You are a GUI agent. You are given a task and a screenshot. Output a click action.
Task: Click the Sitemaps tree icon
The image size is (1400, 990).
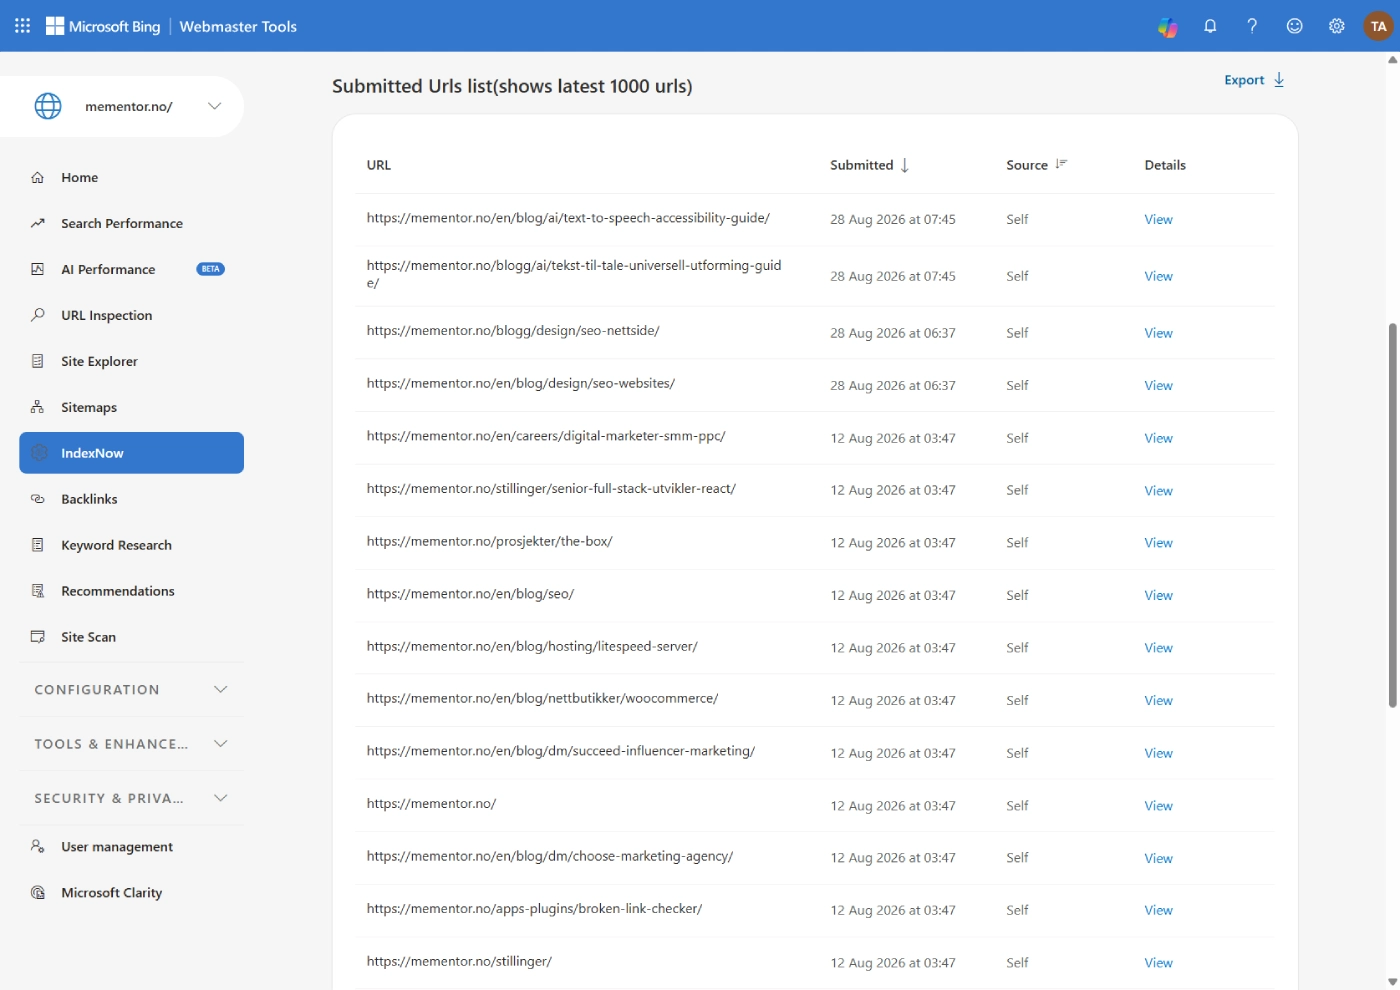pyautogui.click(x=38, y=407)
